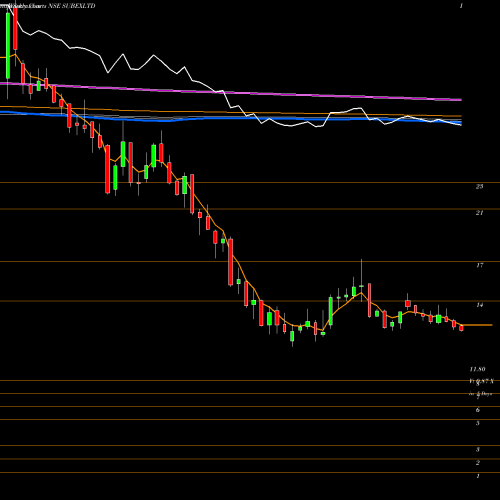Click the last red candlestick on the chart
Viewport: 500px width, 500px height.
[461, 328]
